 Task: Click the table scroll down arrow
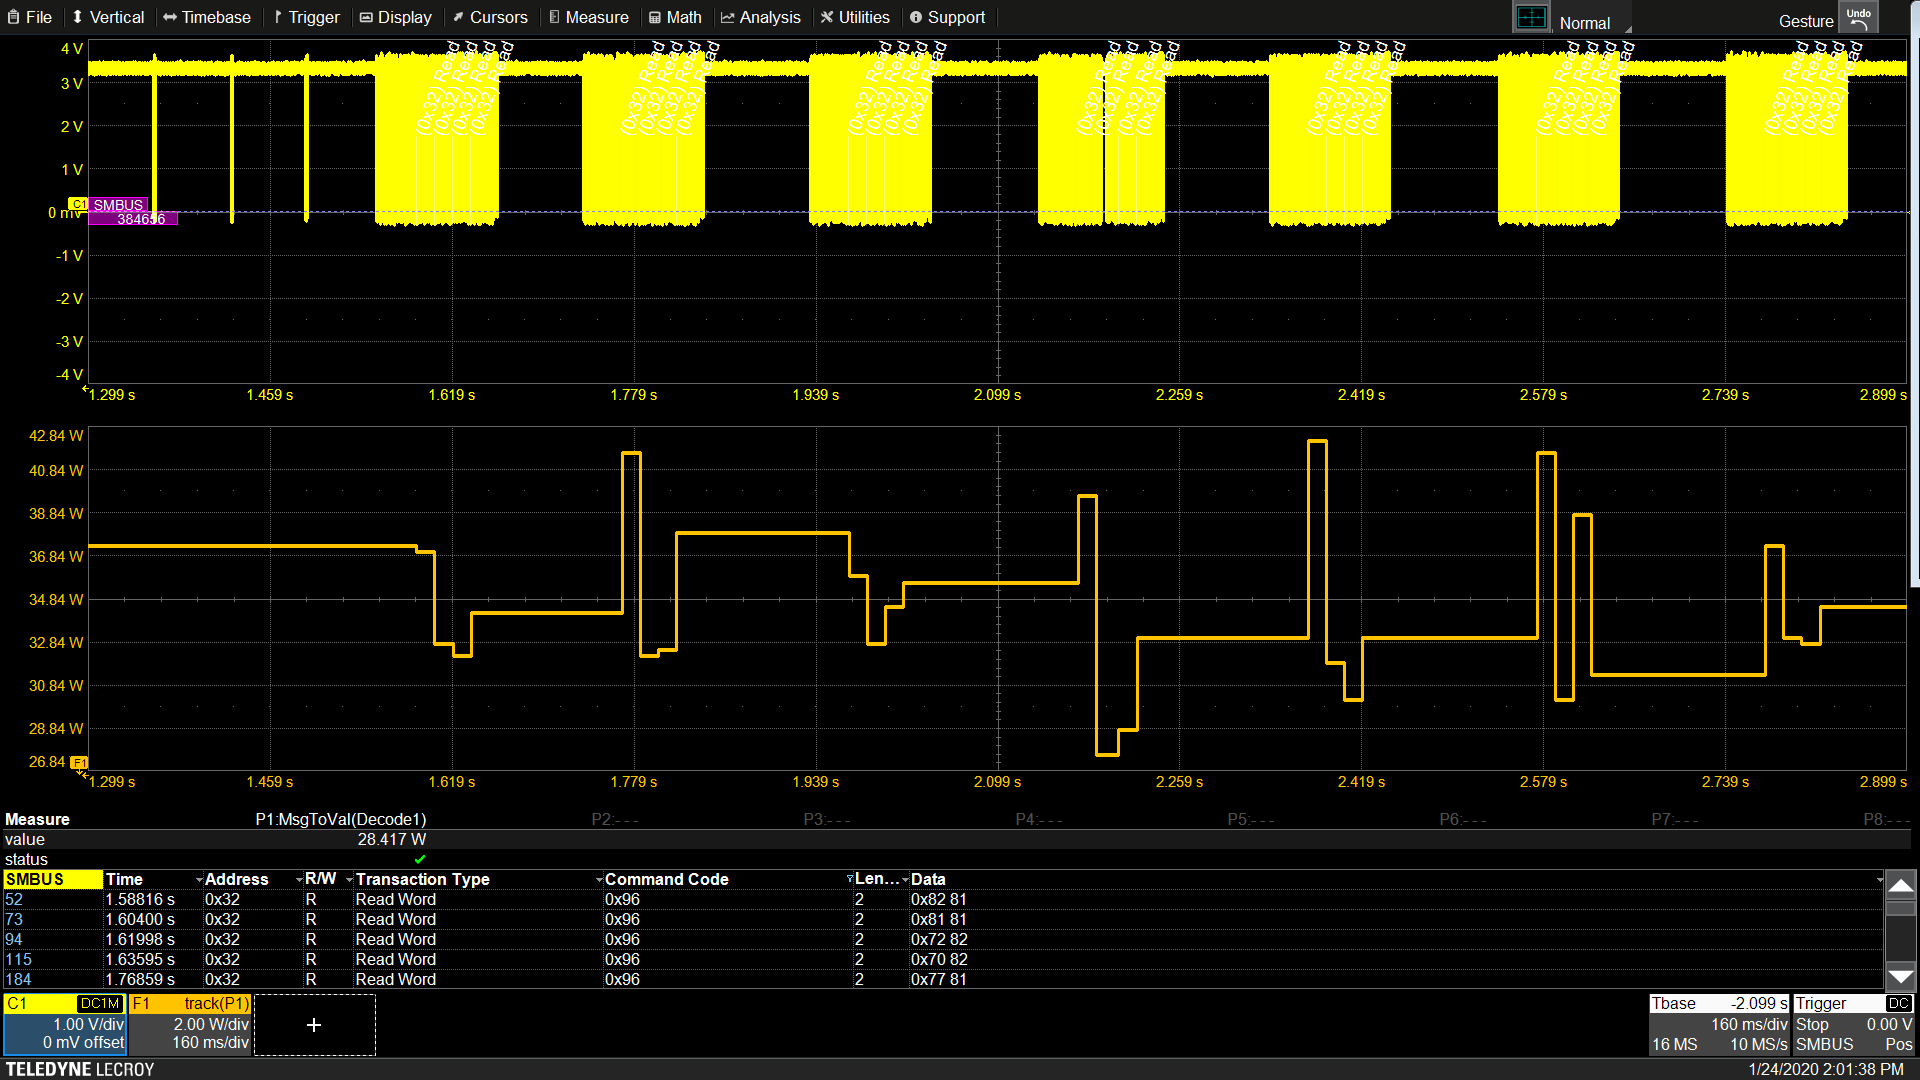coord(1900,977)
